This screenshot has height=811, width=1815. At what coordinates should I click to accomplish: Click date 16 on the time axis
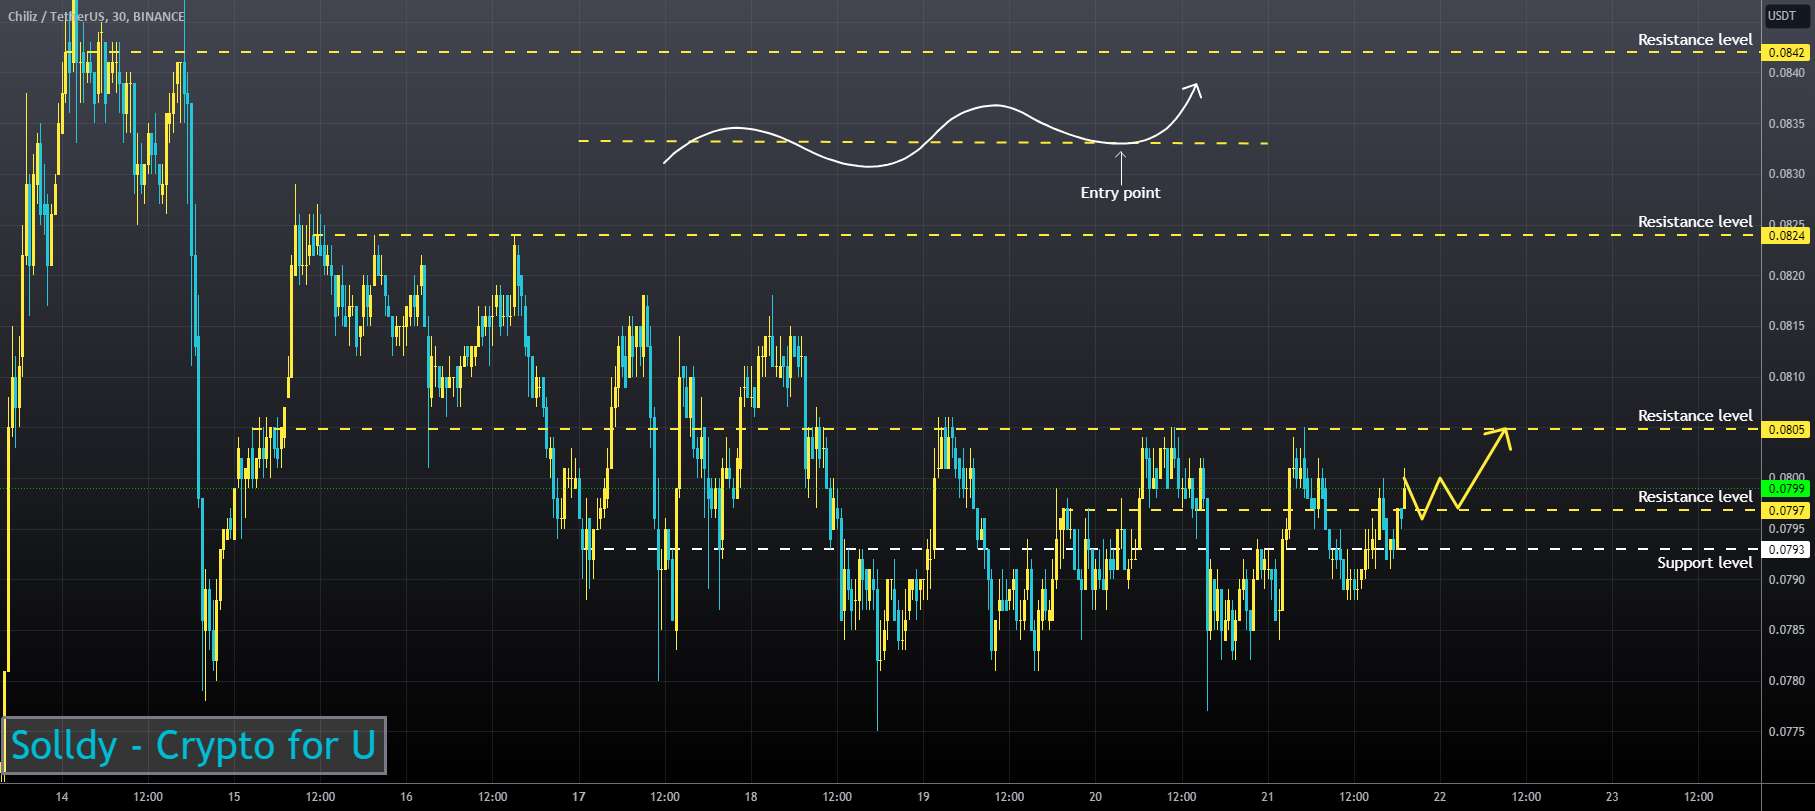pos(406,797)
